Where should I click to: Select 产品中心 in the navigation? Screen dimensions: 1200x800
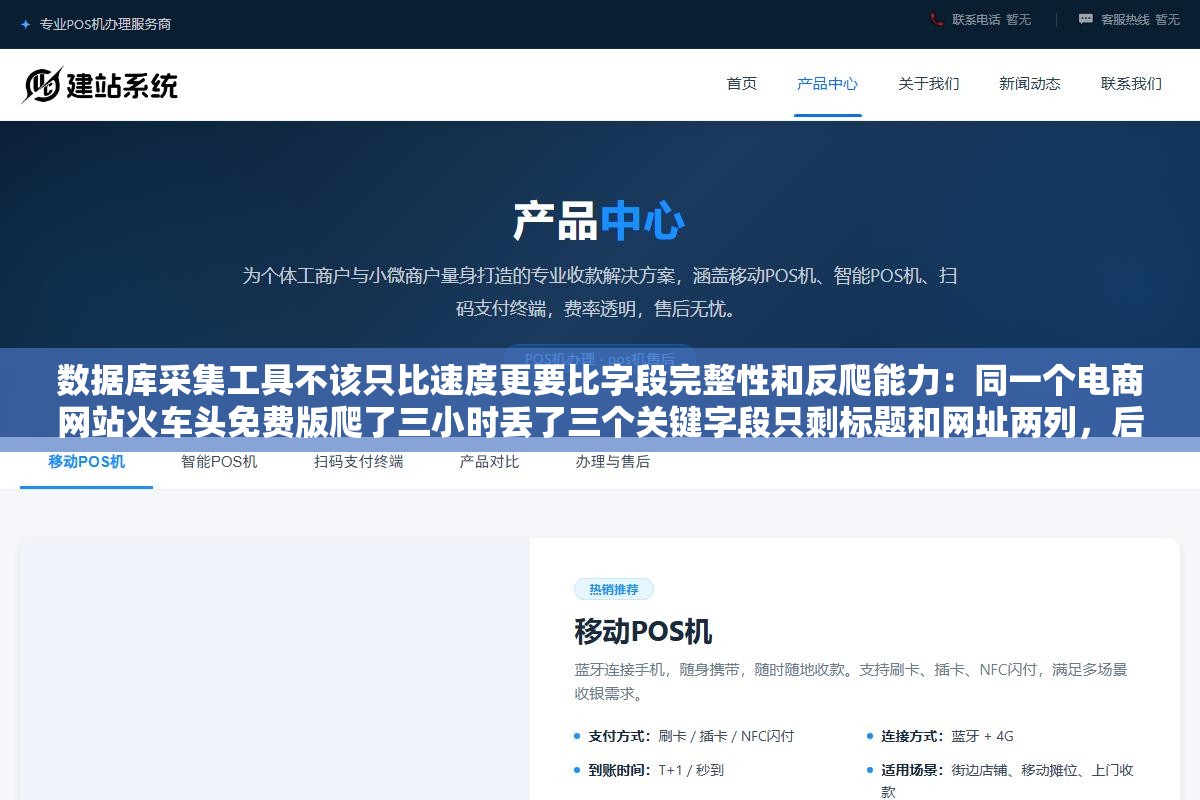tap(828, 84)
